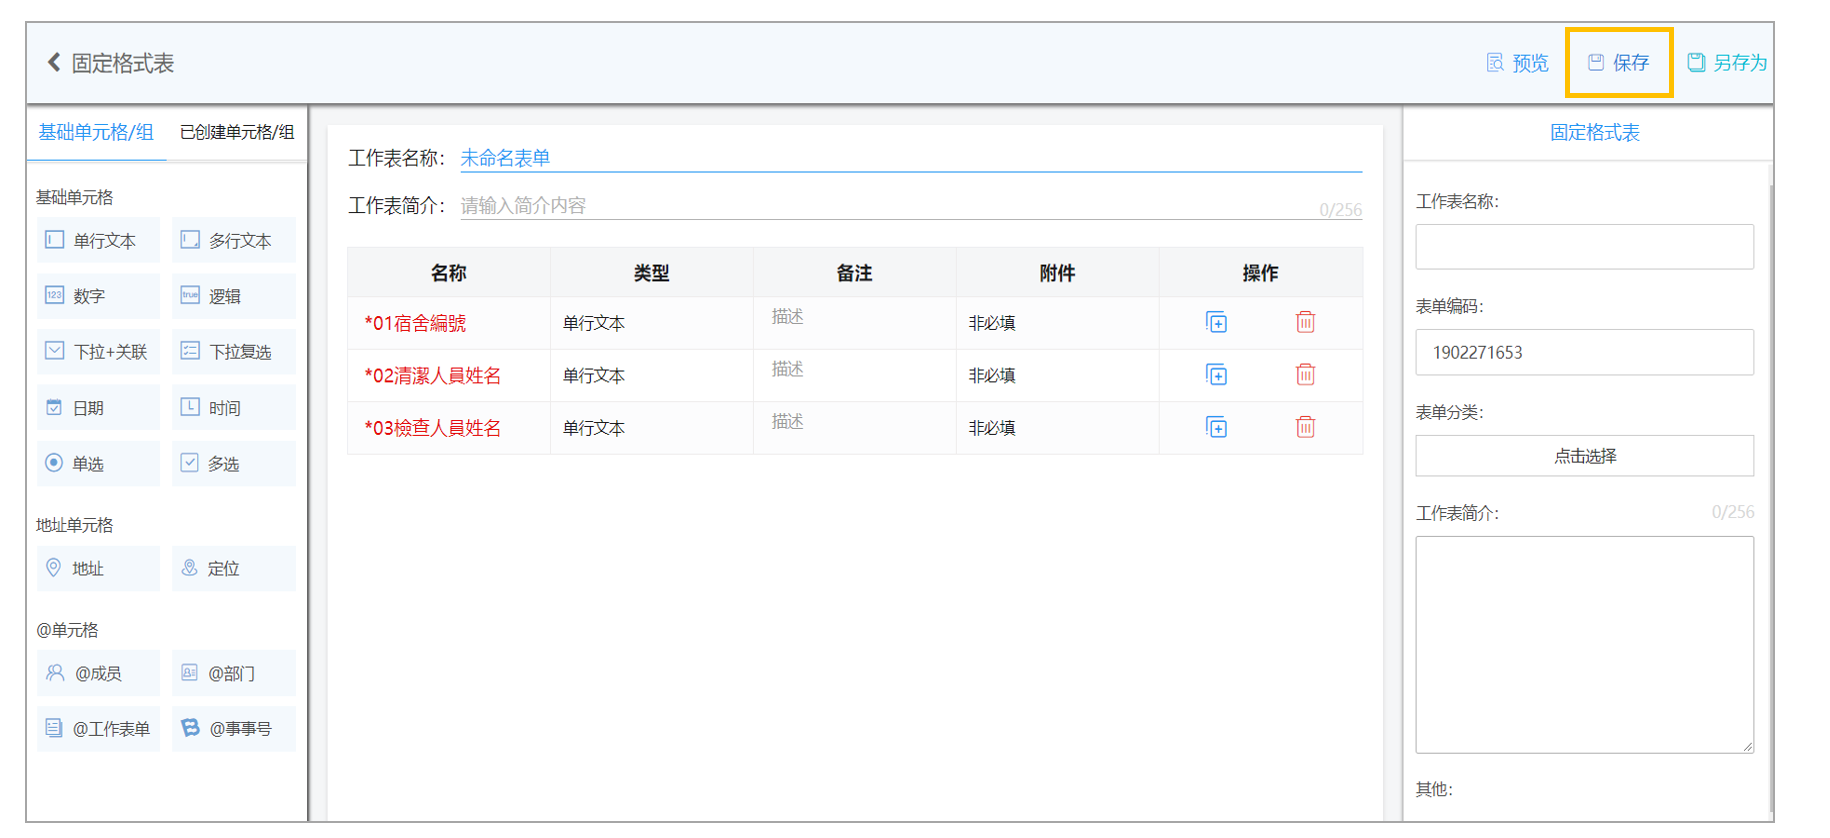Go back using the arrow beside 固定格式表
The image size is (1830, 838).
pyautogui.click(x=54, y=62)
